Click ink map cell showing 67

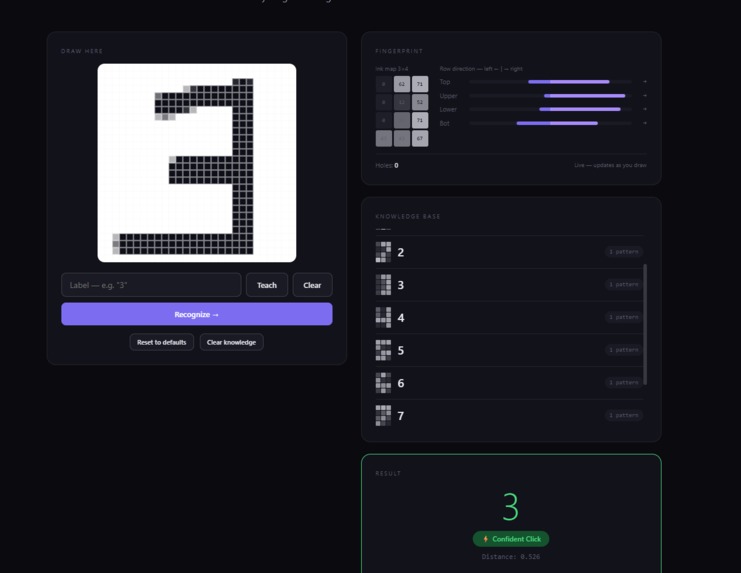pyautogui.click(x=420, y=138)
